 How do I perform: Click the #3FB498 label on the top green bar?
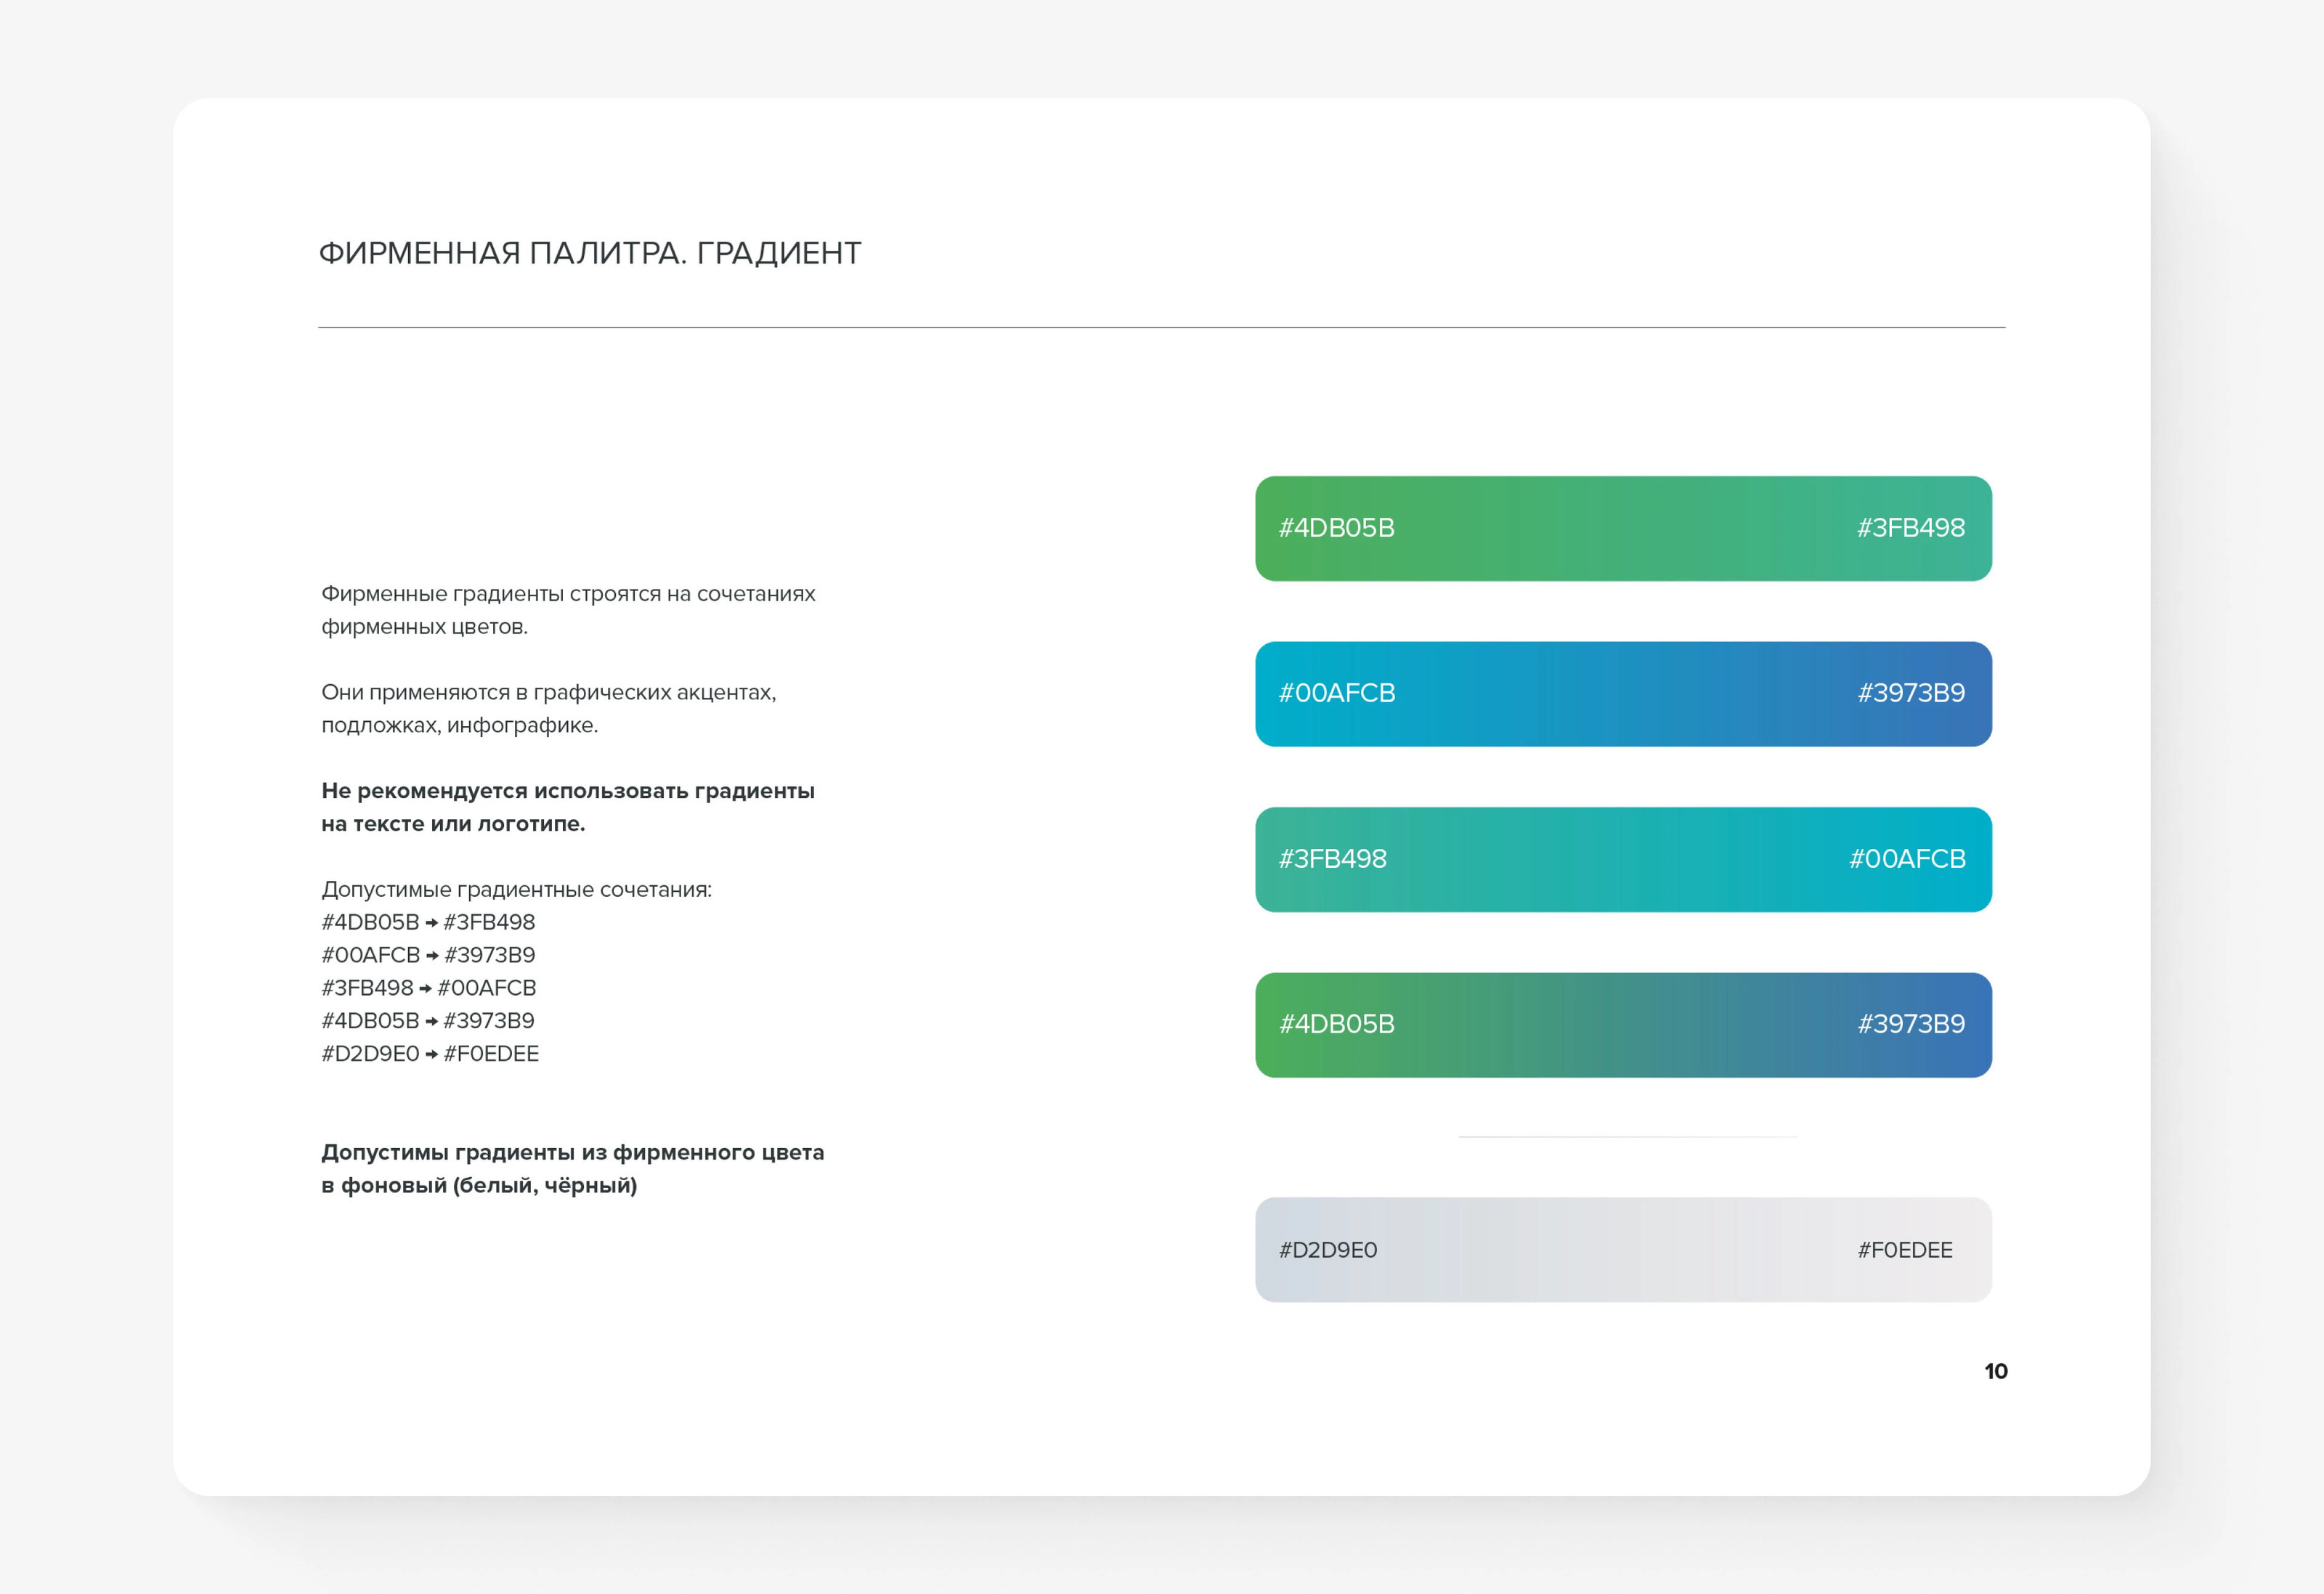tap(1910, 528)
